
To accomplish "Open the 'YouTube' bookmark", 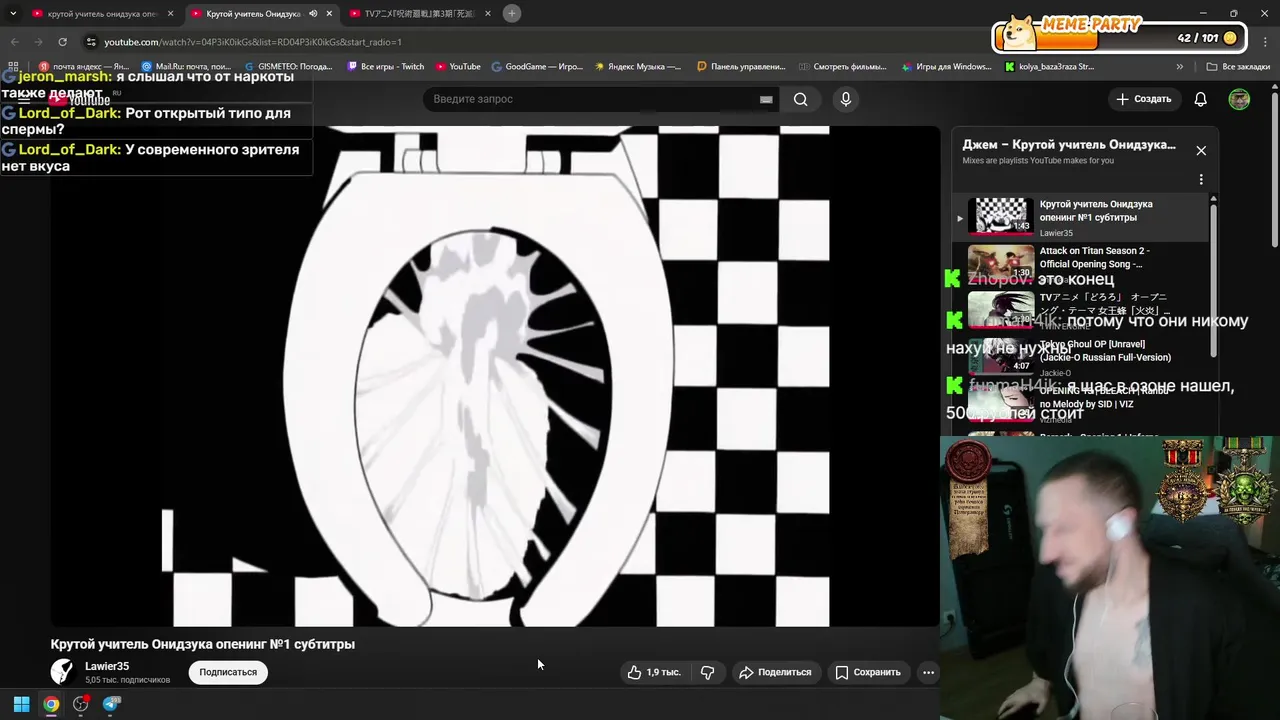I will click(x=458, y=67).
